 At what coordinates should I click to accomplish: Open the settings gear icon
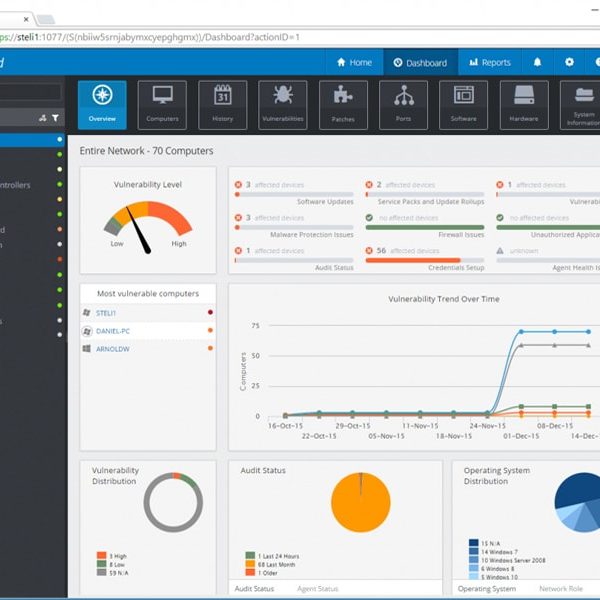(x=569, y=62)
